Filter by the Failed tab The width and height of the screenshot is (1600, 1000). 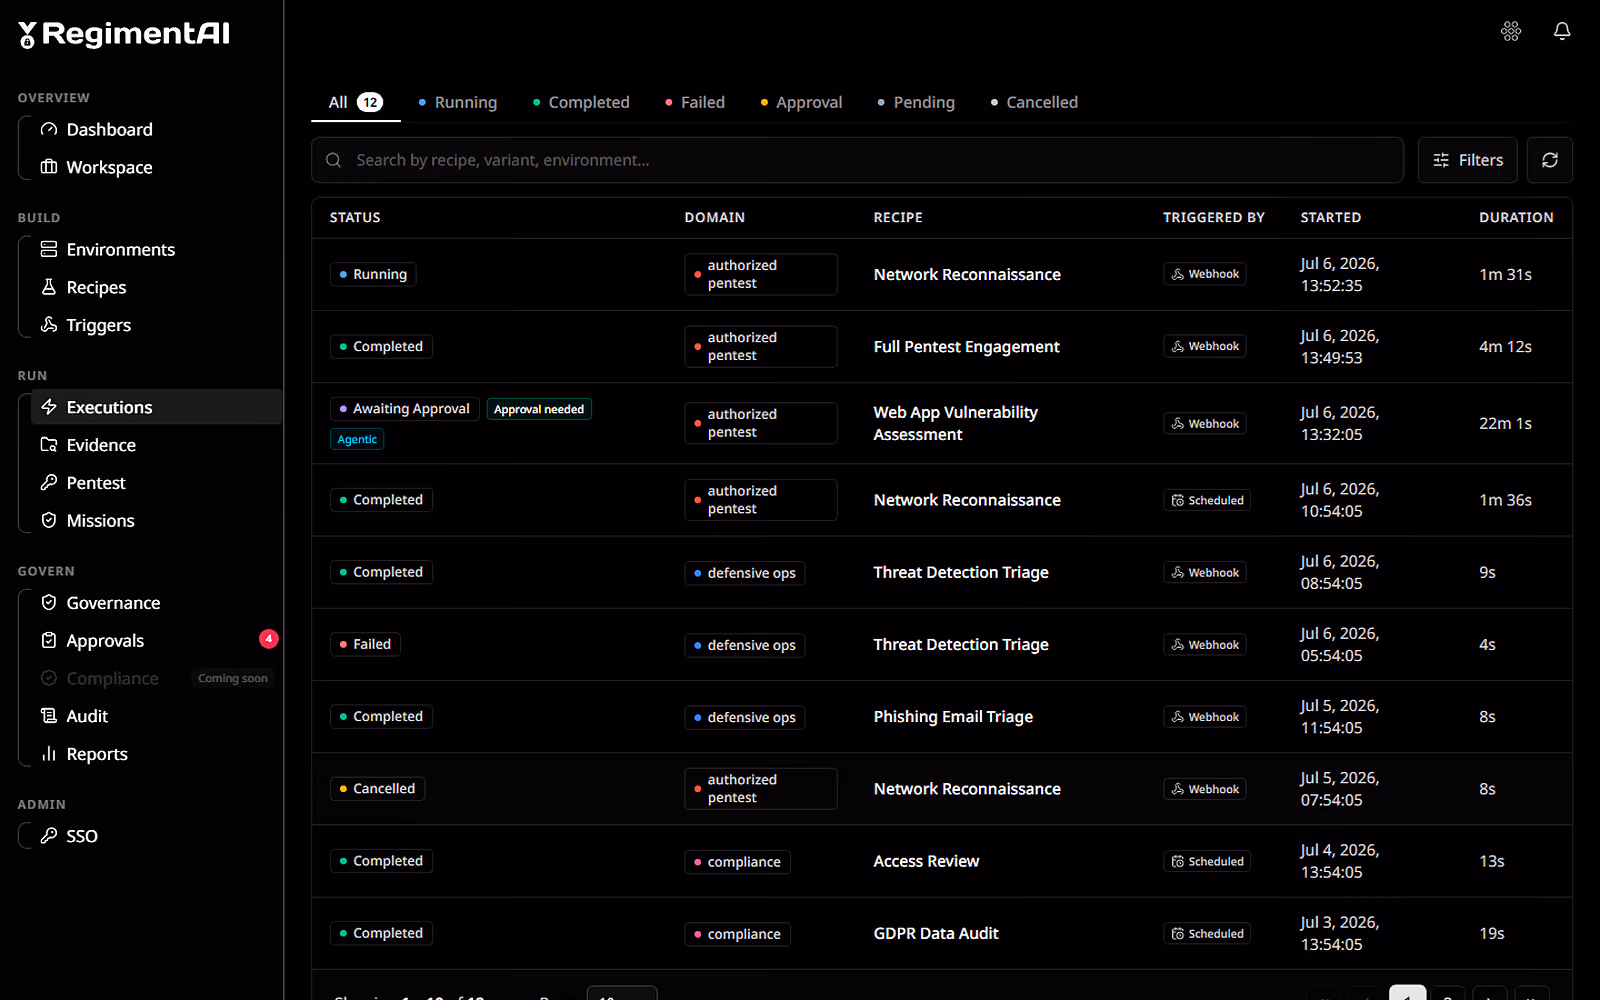coord(695,102)
